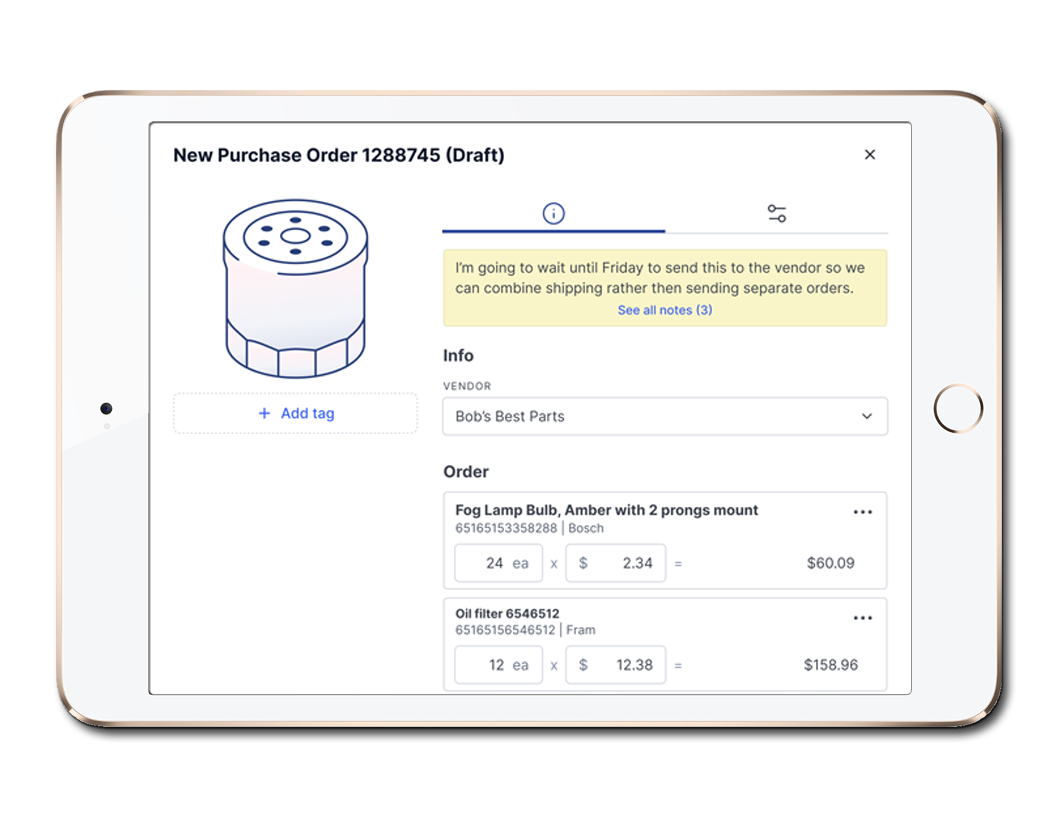Select the oil filter product illustration

coord(295,290)
